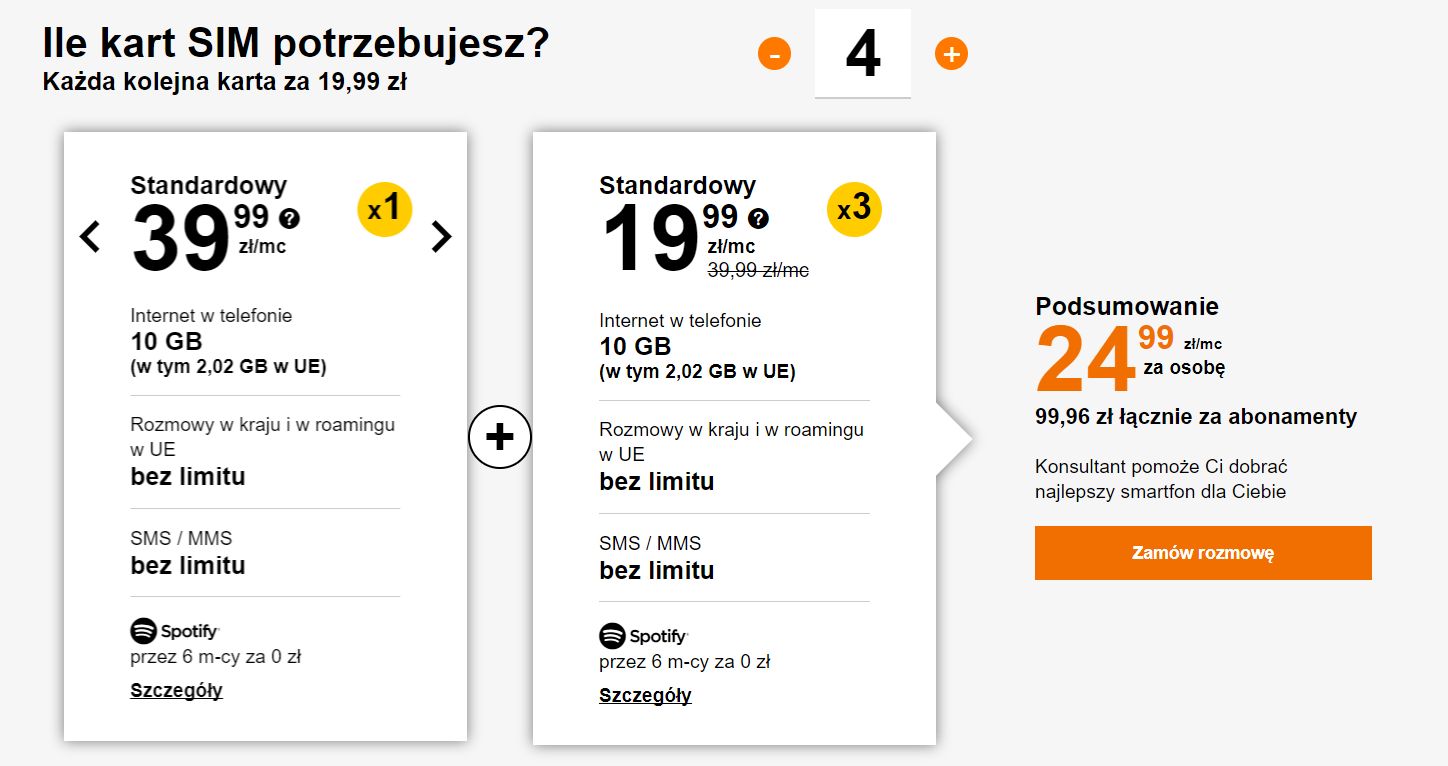1448x766 pixels.
Task: Click the yellow x1 badge
Action: coord(384,209)
